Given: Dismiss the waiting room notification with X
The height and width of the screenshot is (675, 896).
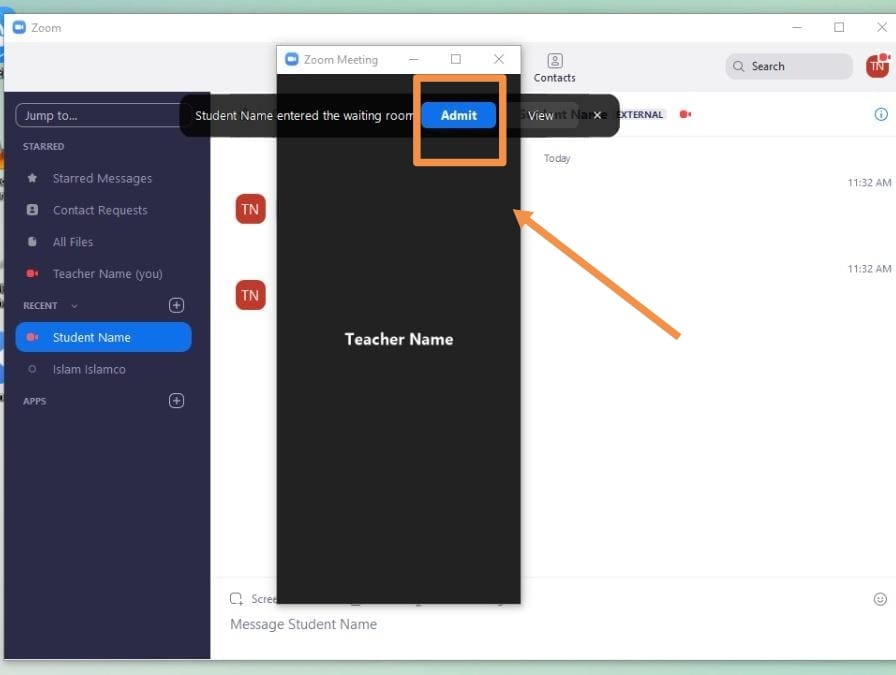Looking at the screenshot, I should pyautogui.click(x=597, y=115).
